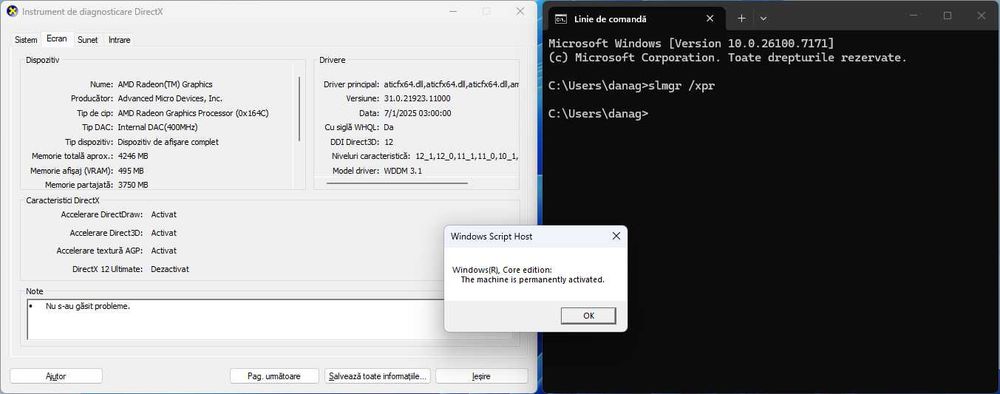
Task: Go to the Intrare tab
Action: pyautogui.click(x=119, y=40)
